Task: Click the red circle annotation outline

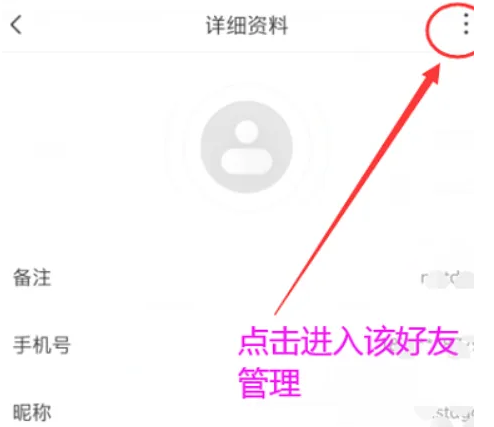Action: pos(451,30)
